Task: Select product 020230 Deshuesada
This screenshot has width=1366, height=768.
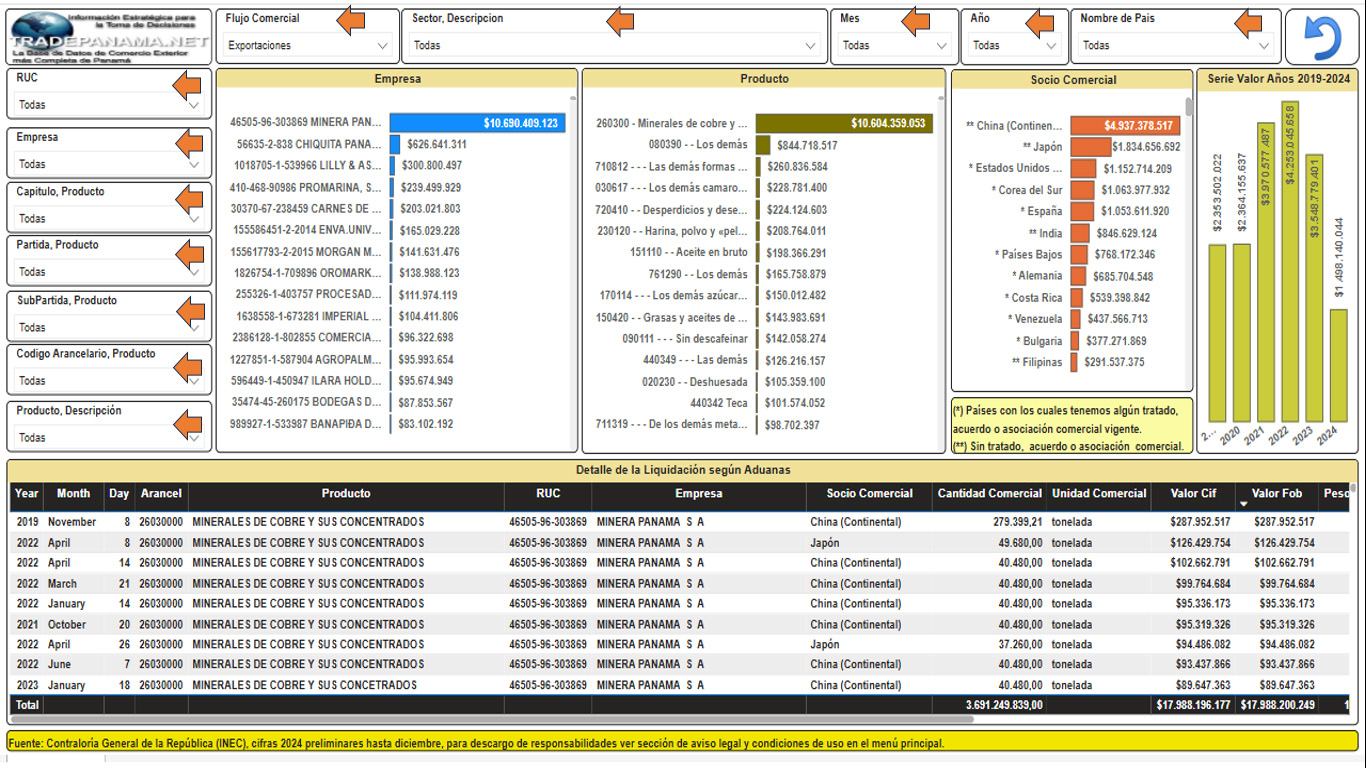Action: (x=694, y=382)
